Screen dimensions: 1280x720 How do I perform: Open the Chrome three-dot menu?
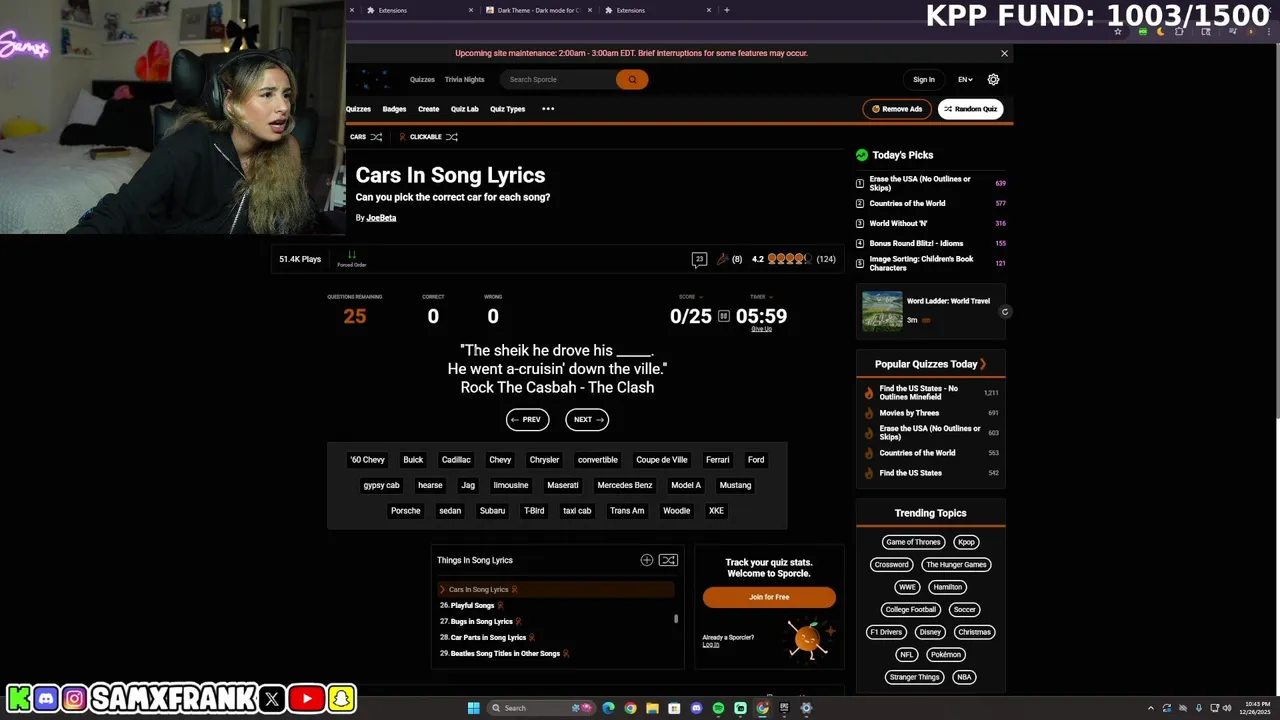pyautogui.click(x=1268, y=32)
